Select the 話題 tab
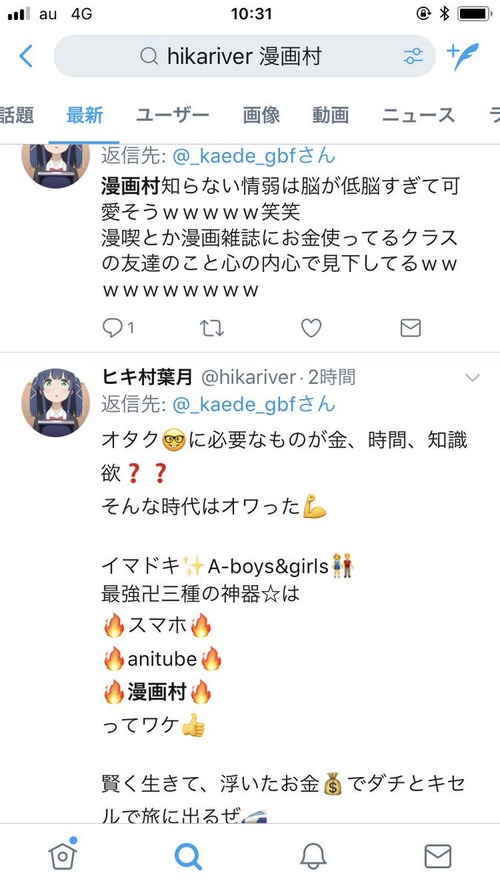Image resolution: width=500 pixels, height=889 pixels. coord(16,115)
